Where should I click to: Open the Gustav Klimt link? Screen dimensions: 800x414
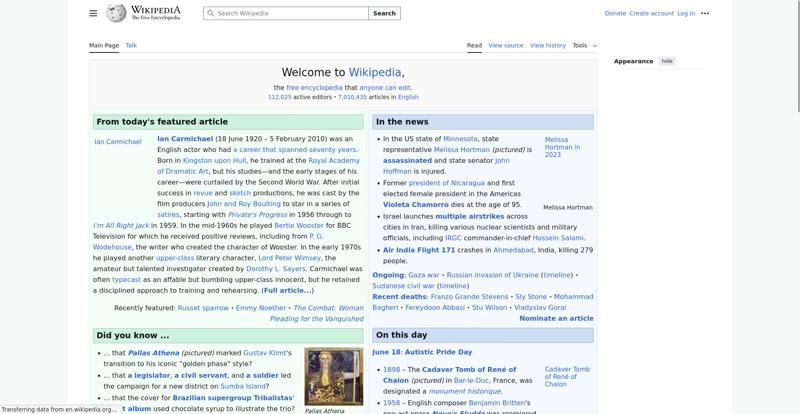click(x=266, y=353)
